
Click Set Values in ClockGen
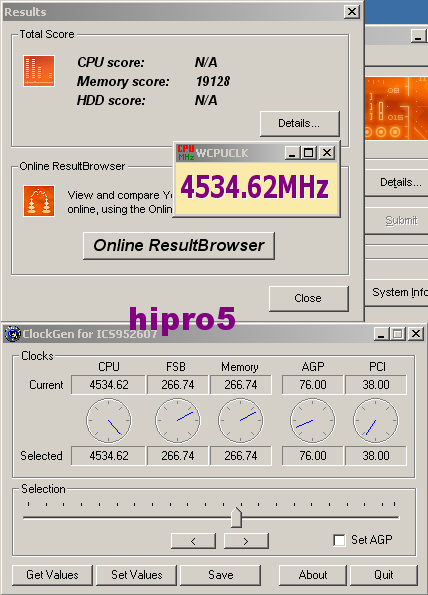[x=137, y=575]
